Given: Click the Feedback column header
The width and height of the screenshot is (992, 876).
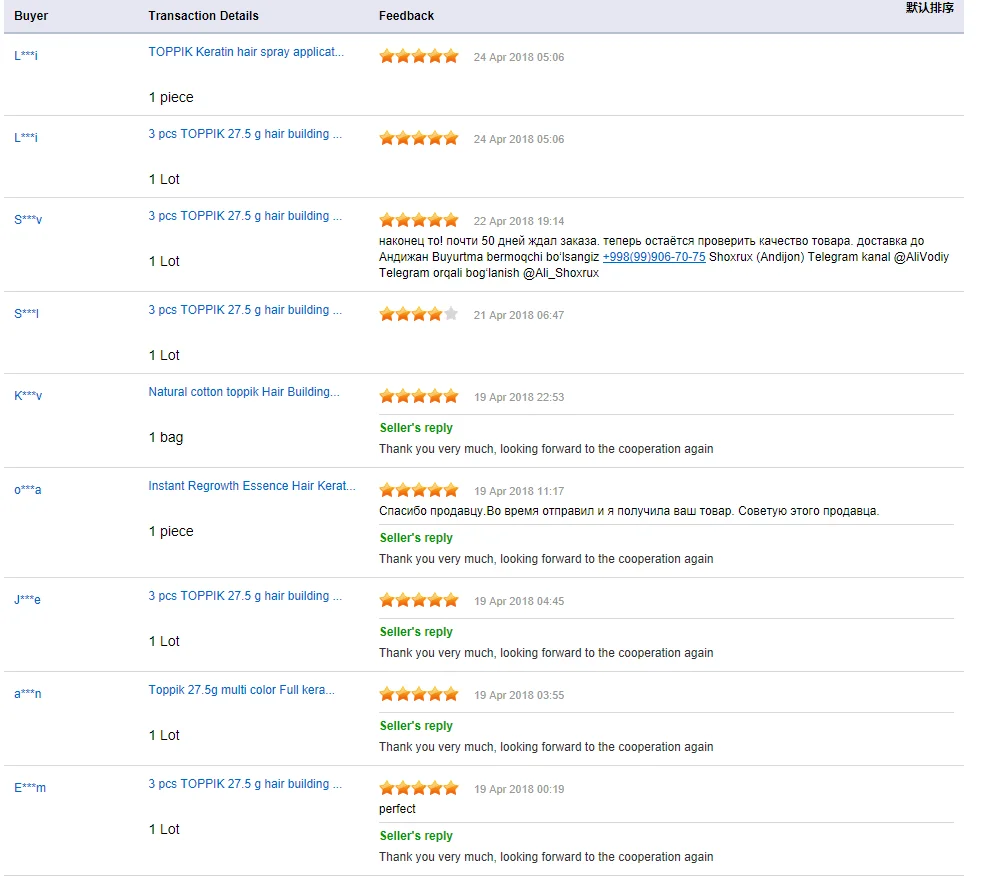Looking at the screenshot, I should (406, 16).
